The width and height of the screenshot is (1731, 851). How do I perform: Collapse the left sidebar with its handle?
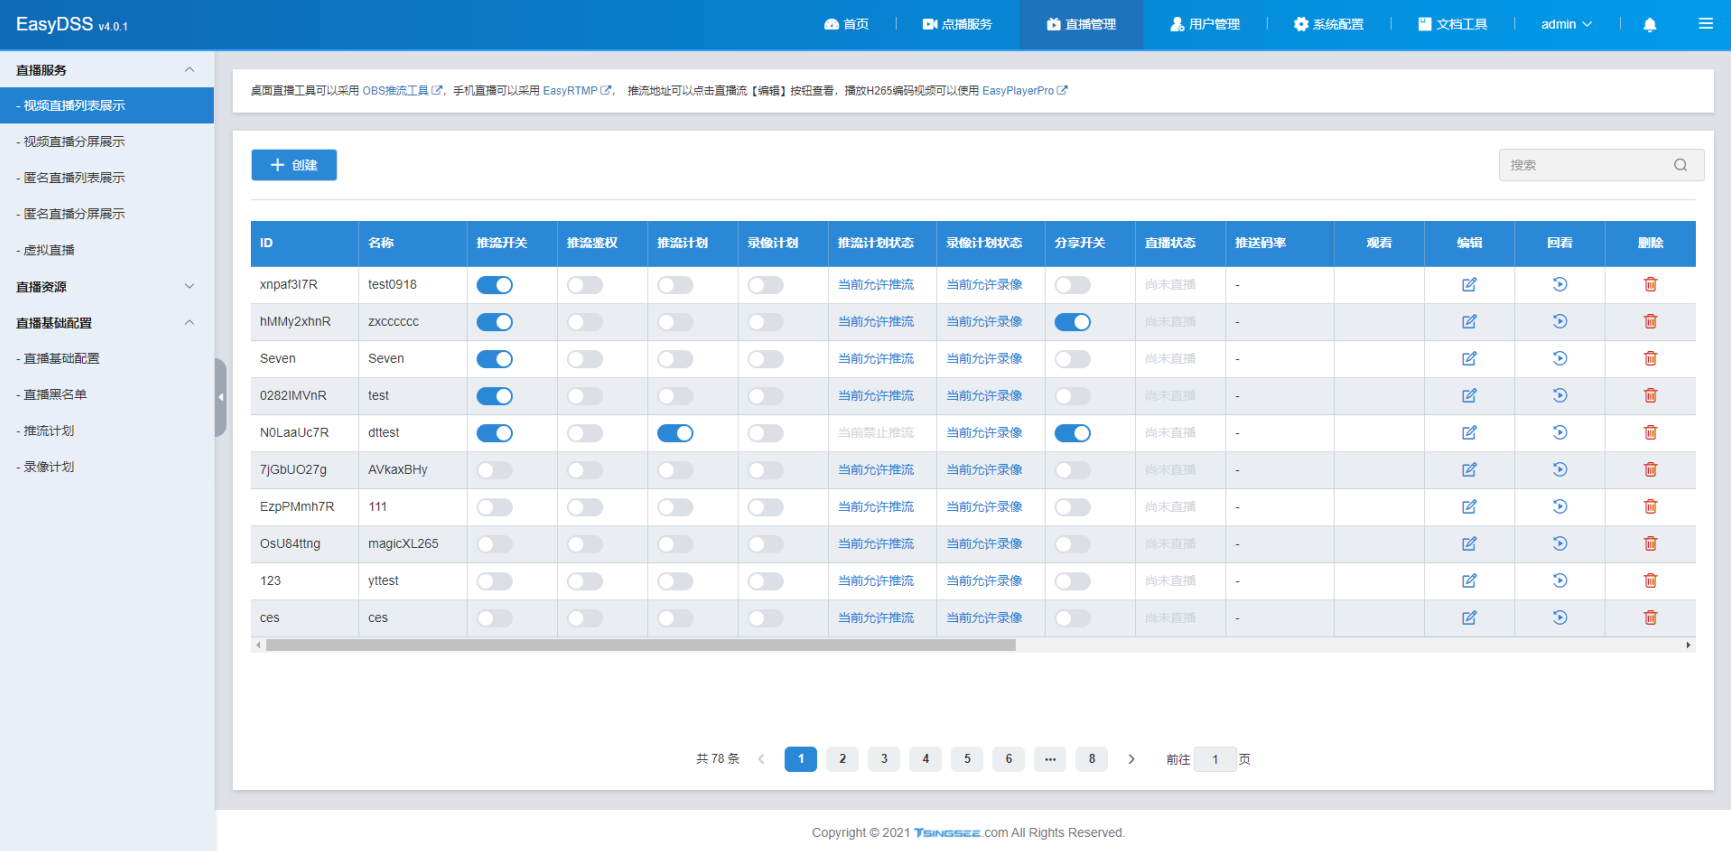[x=220, y=397]
